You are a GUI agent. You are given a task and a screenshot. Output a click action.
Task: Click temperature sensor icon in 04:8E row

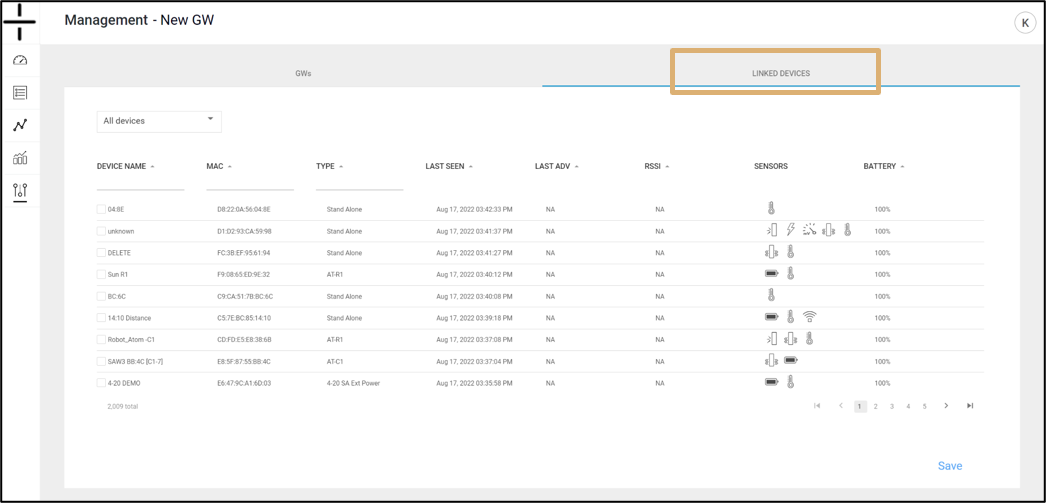(771, 209)
